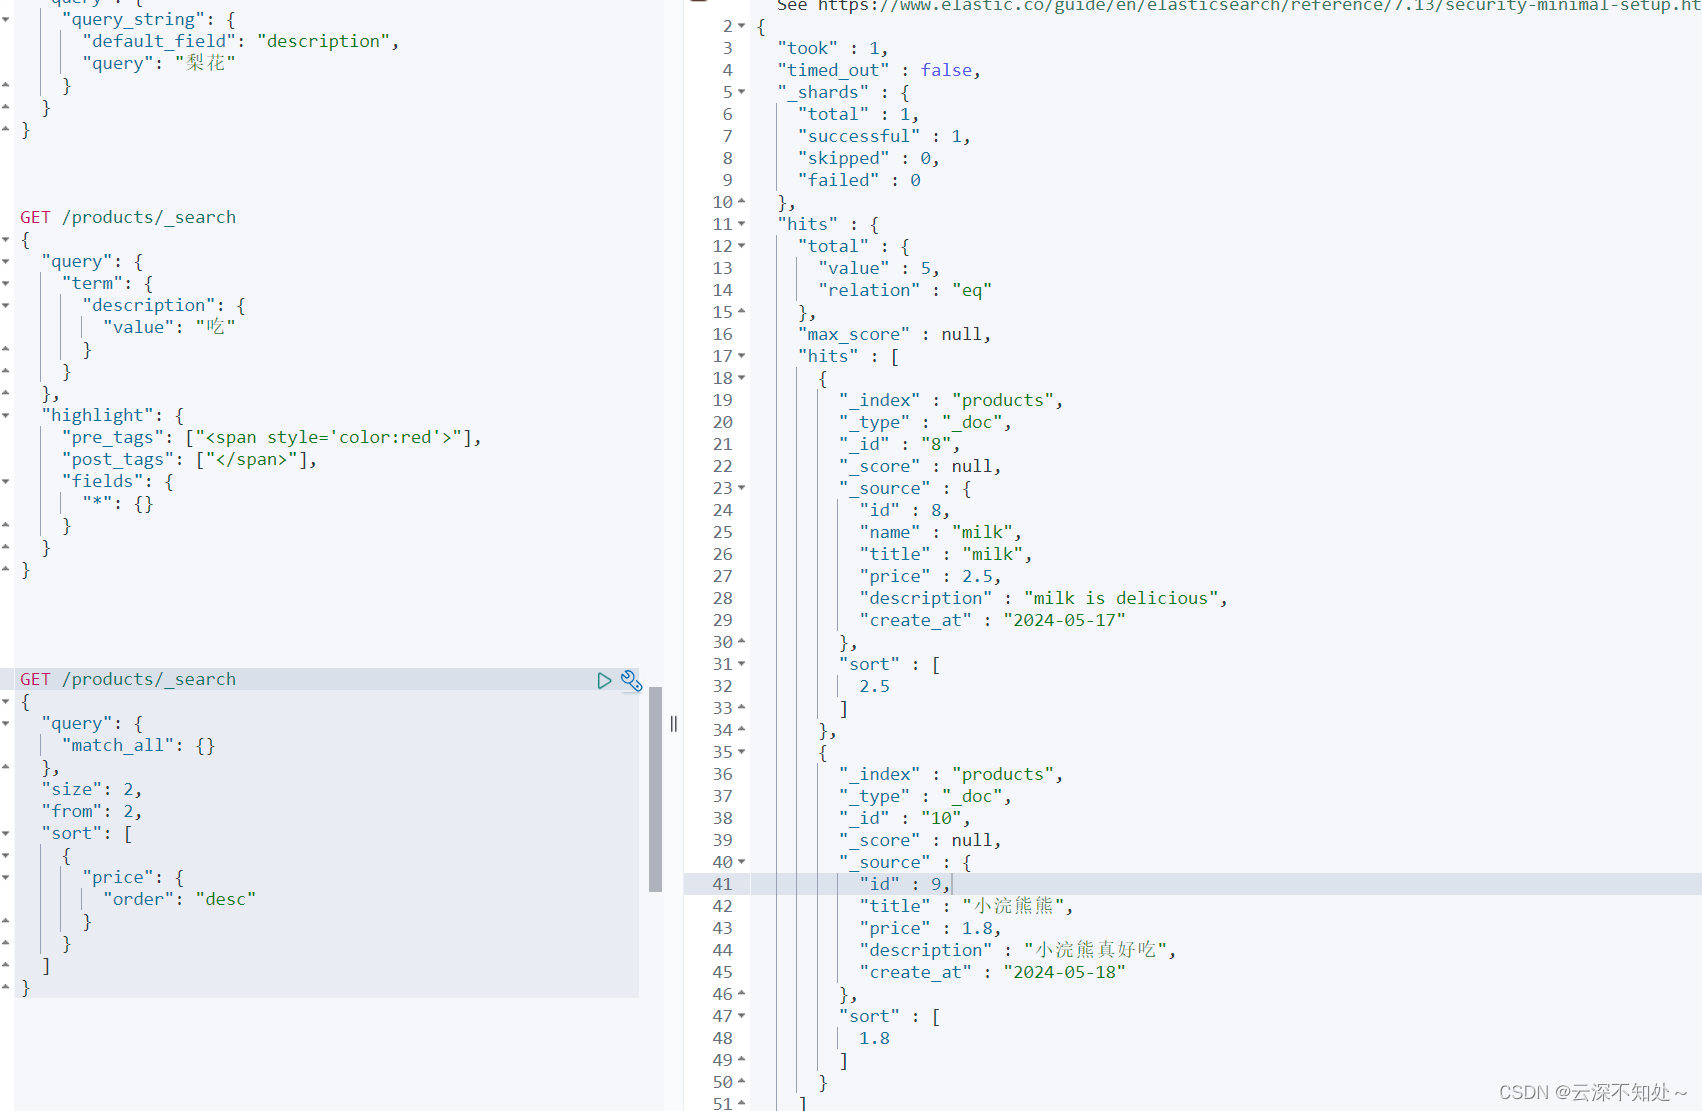Click the "successful" : 1 response line
Image resolution: width=1702 pixels, height=1111 pixels.
884,136
